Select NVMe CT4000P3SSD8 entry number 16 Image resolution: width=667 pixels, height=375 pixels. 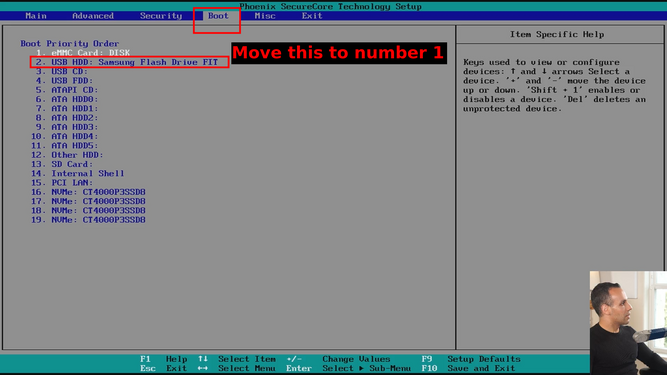click(x=88, y=192)
